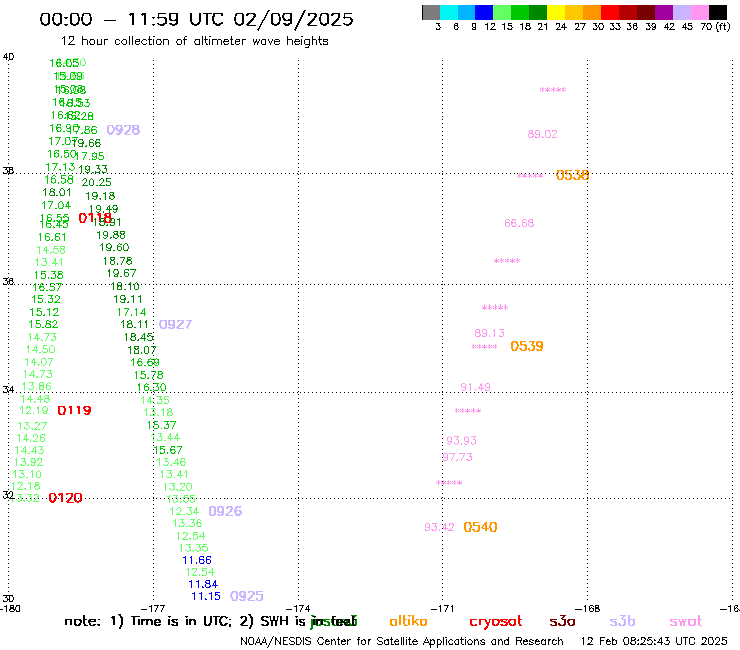740x650 pixels.
Task: Select the 's3a' legend label
Action: pyautogui.click(x=562, y=621)
